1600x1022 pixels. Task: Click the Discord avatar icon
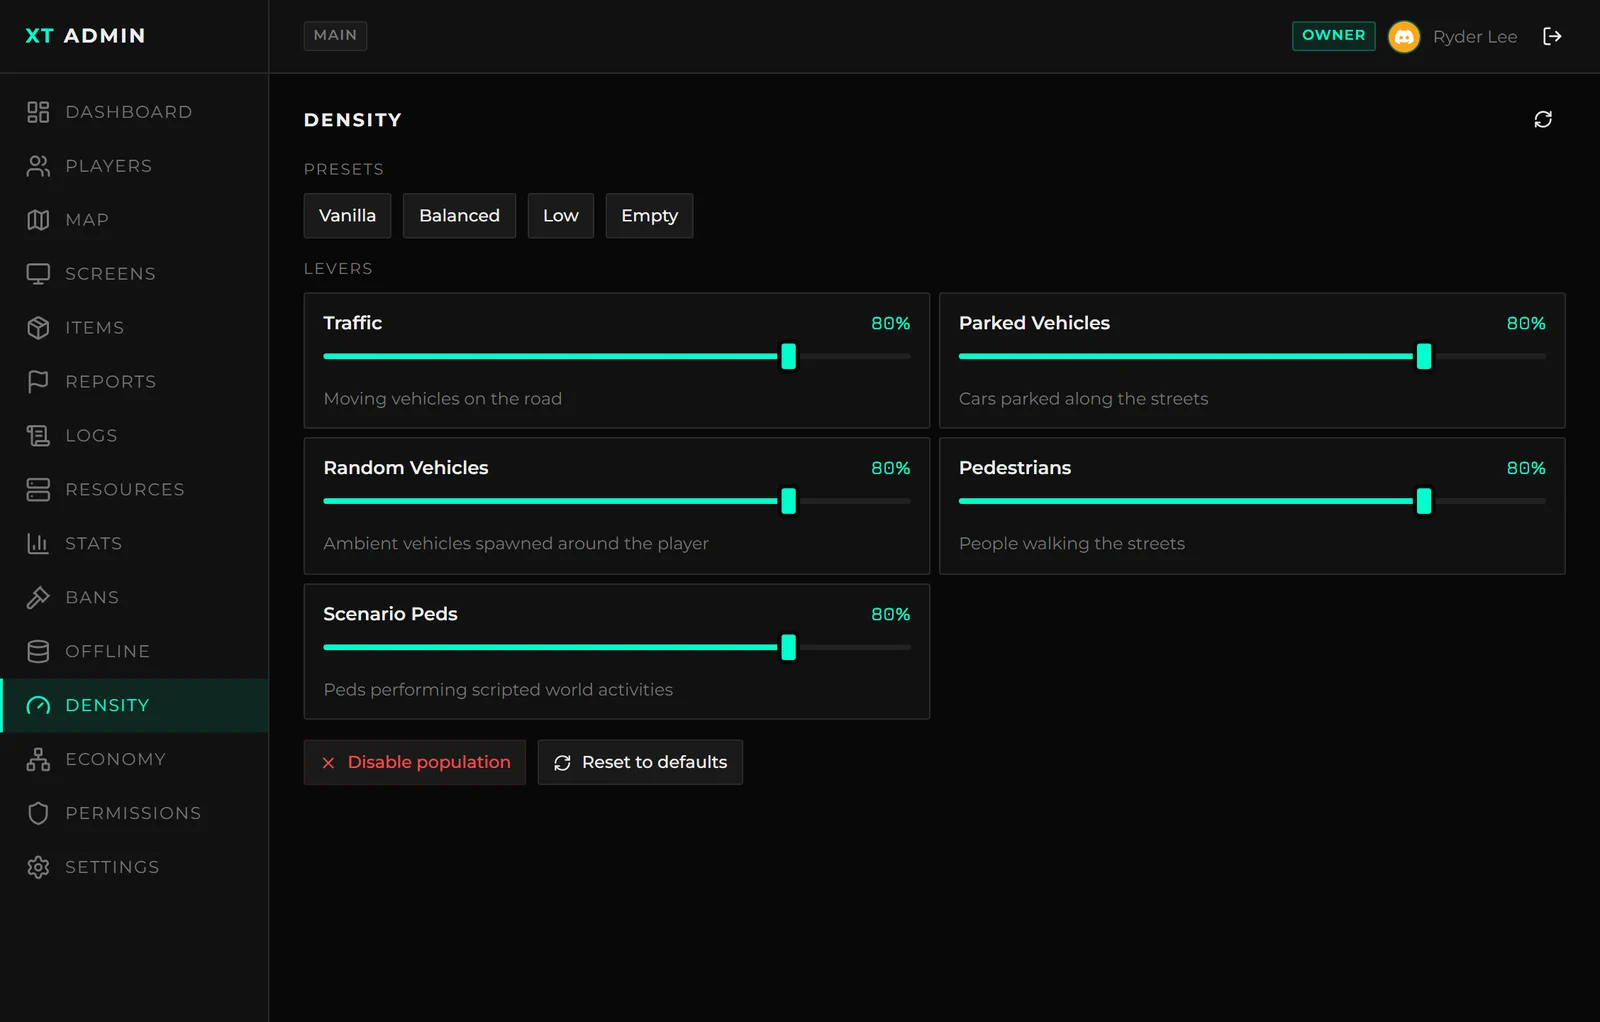pos(1404,37)
